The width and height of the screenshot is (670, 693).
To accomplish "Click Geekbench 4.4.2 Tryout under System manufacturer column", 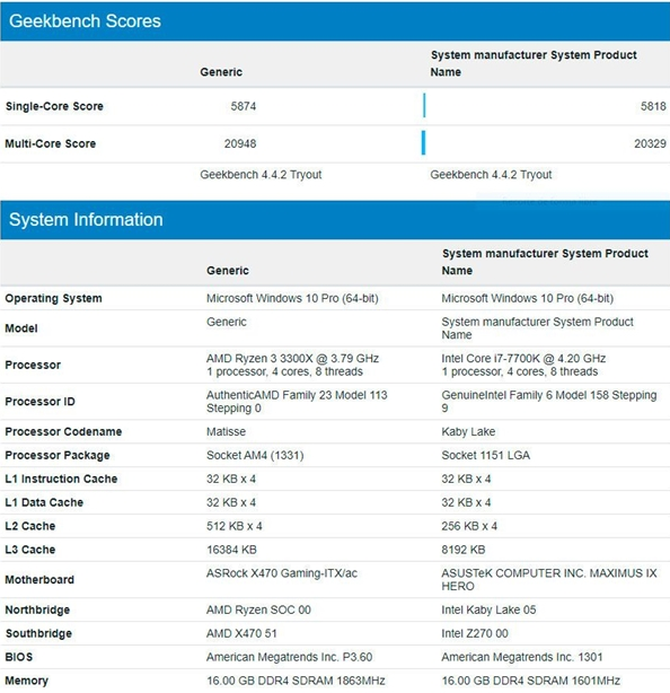I will click(x=491, y=175).
